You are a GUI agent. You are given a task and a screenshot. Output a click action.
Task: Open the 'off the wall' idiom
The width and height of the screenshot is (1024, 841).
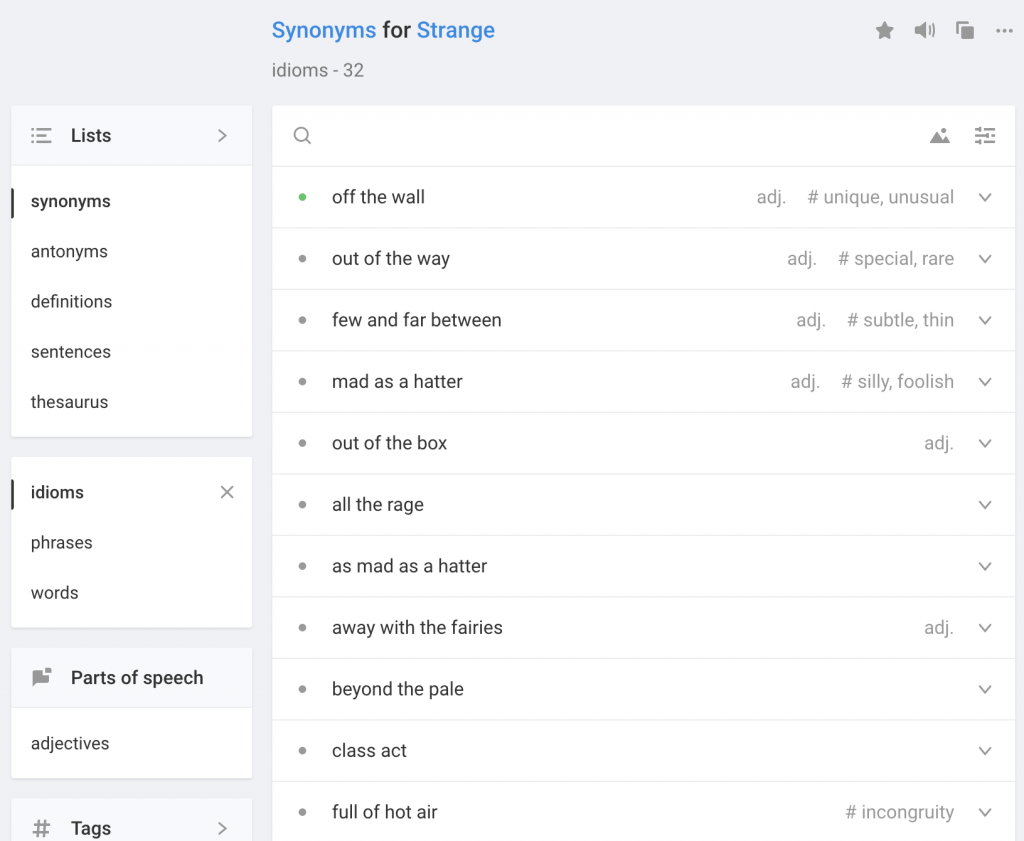pyautogui.click(x=378, y=197)
